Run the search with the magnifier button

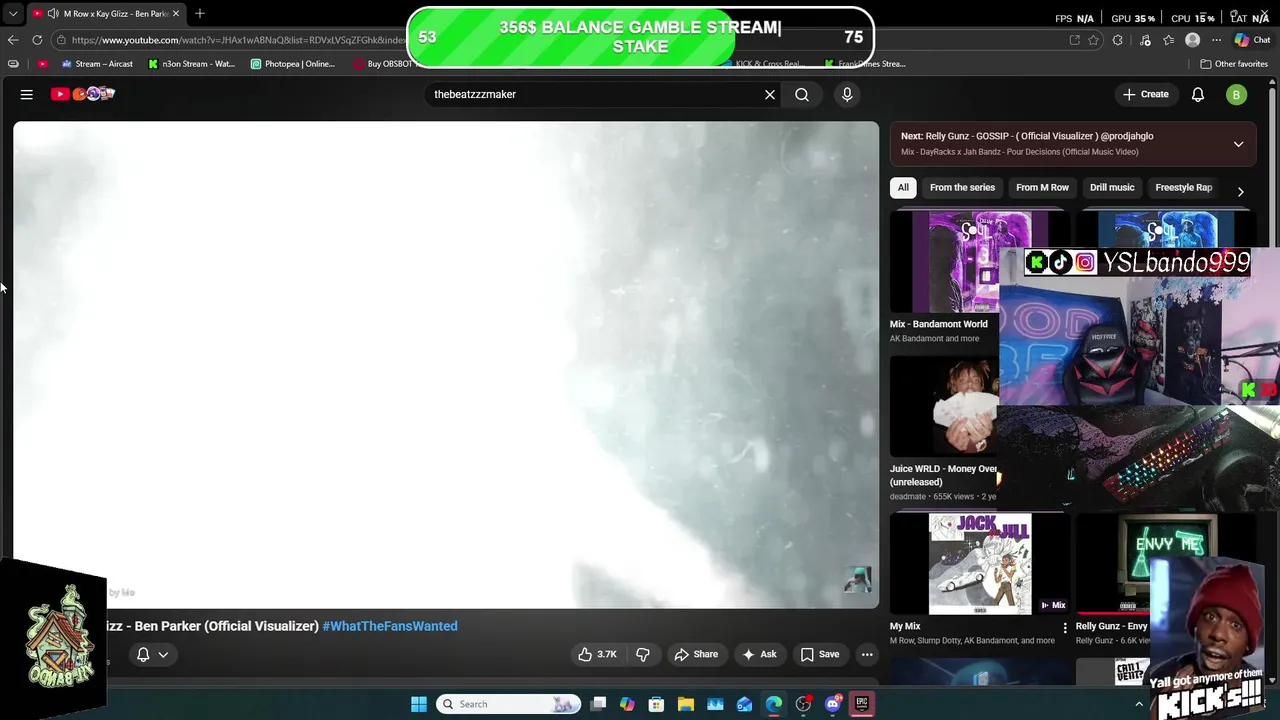click(802, 94)
